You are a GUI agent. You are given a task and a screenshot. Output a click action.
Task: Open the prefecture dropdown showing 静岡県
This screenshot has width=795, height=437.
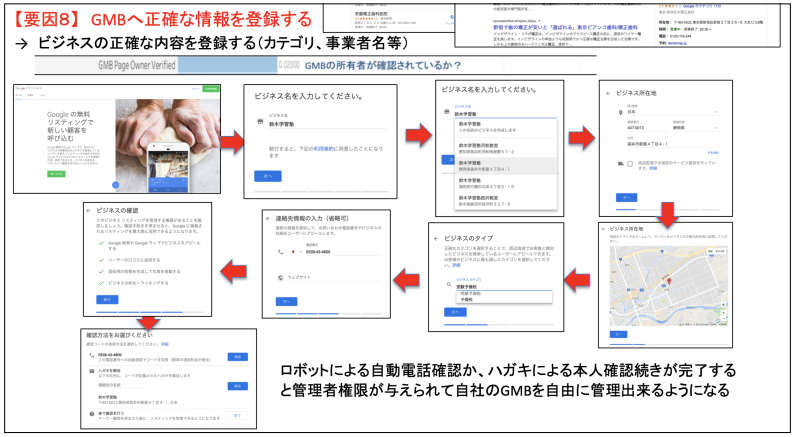point(695,128)
